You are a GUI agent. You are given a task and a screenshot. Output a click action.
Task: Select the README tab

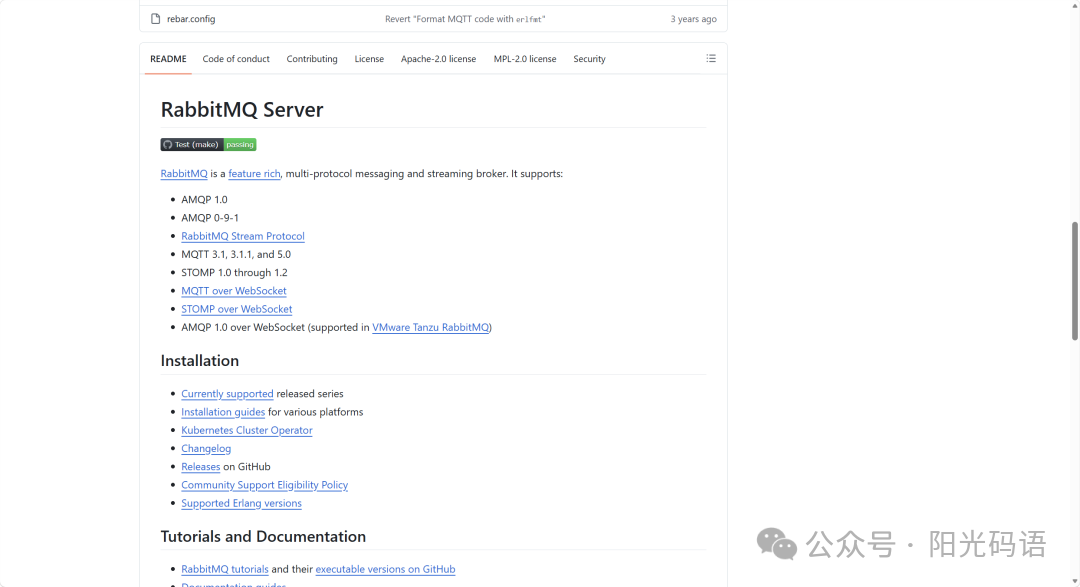pos(168,59)
